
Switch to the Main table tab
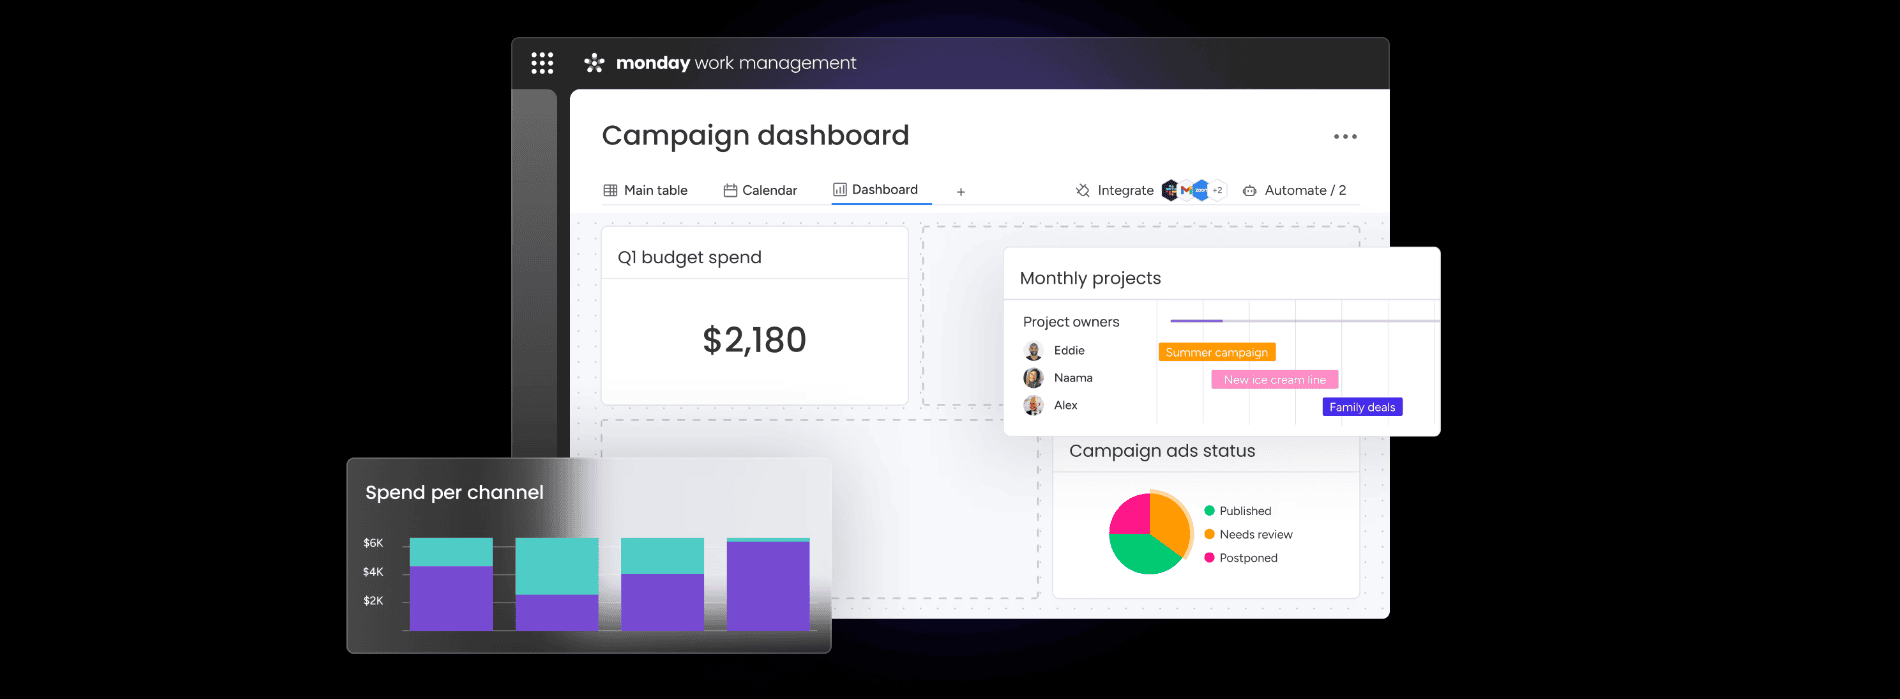(x=646, y=190)
